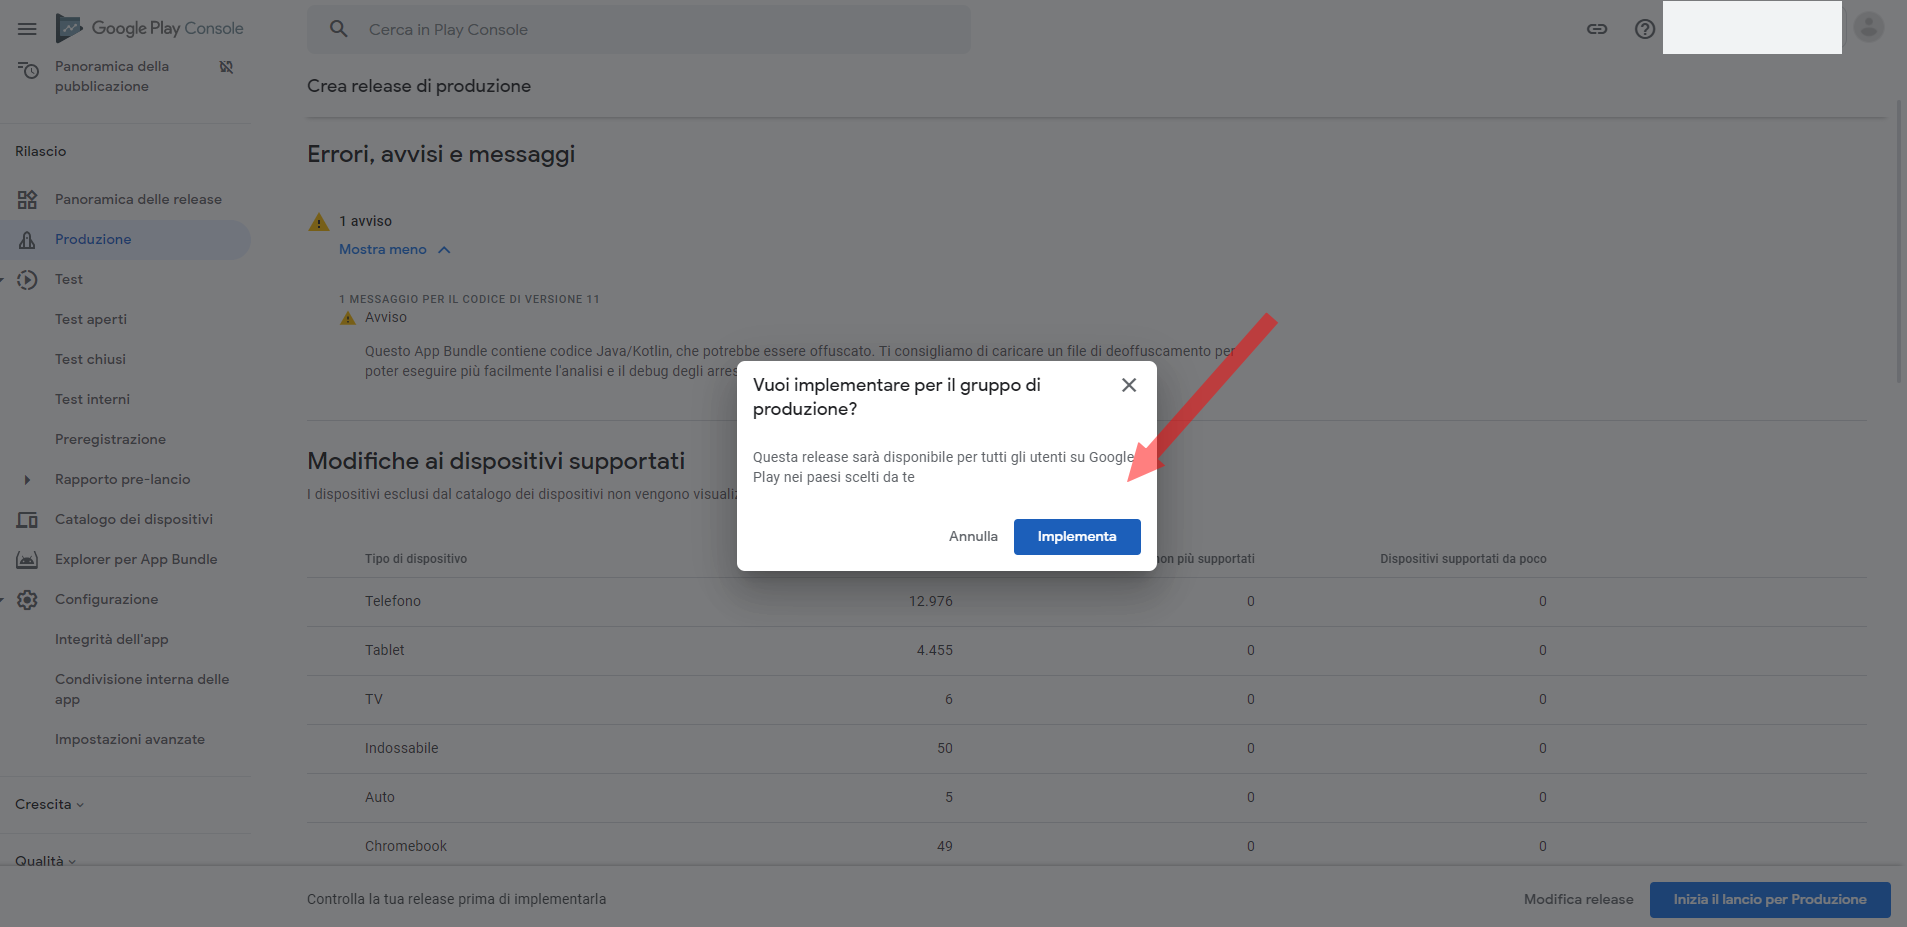Switch to Preregistrazione in the sidebar
The image size is (1907, 927).
111,439
